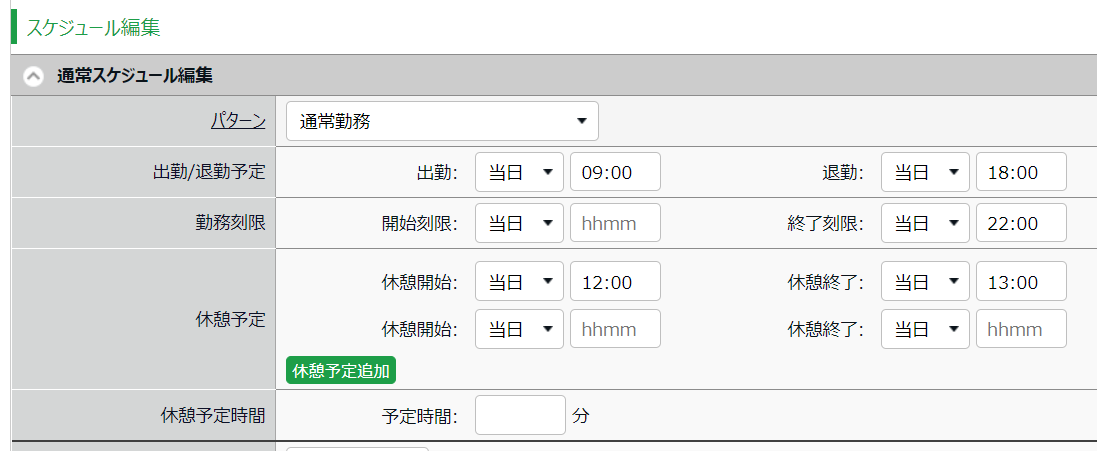Viewport: 1097px width, 451px height.
Task: Click the green 休憩予定追加 button
Action: pyautogui.click(x=341, y=371)
